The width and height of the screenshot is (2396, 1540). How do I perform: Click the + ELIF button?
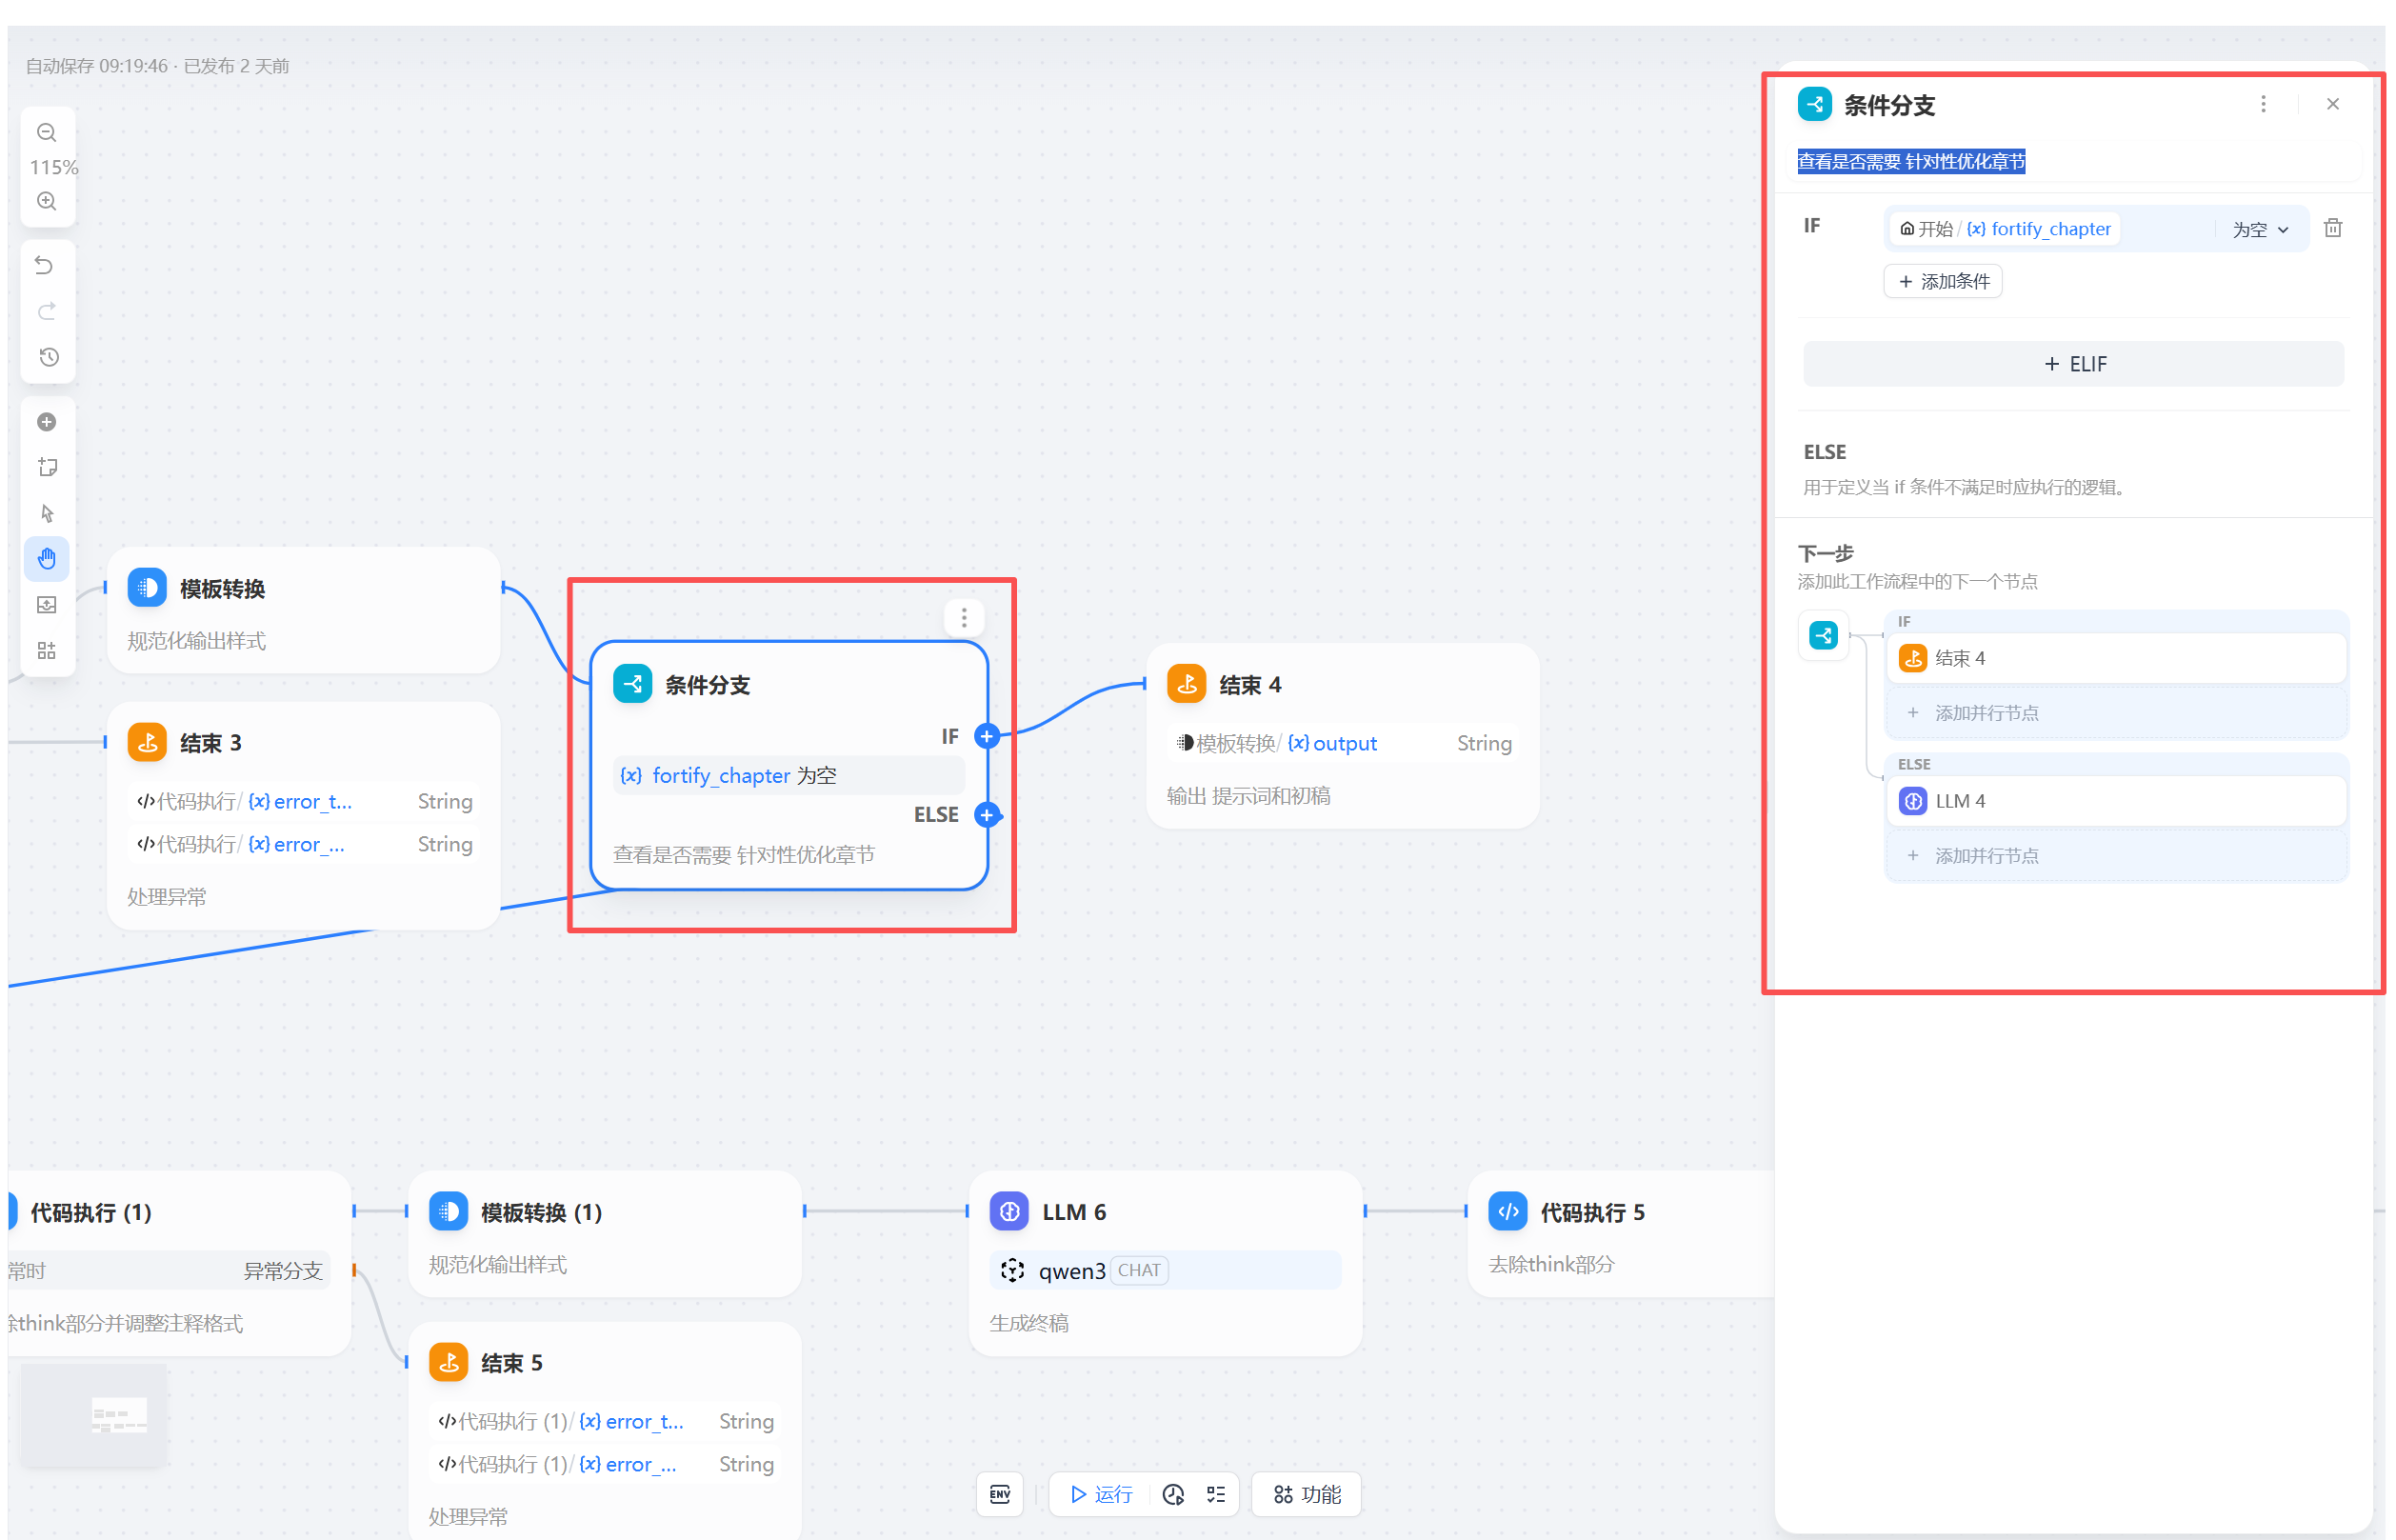(x=2073, y=364)
